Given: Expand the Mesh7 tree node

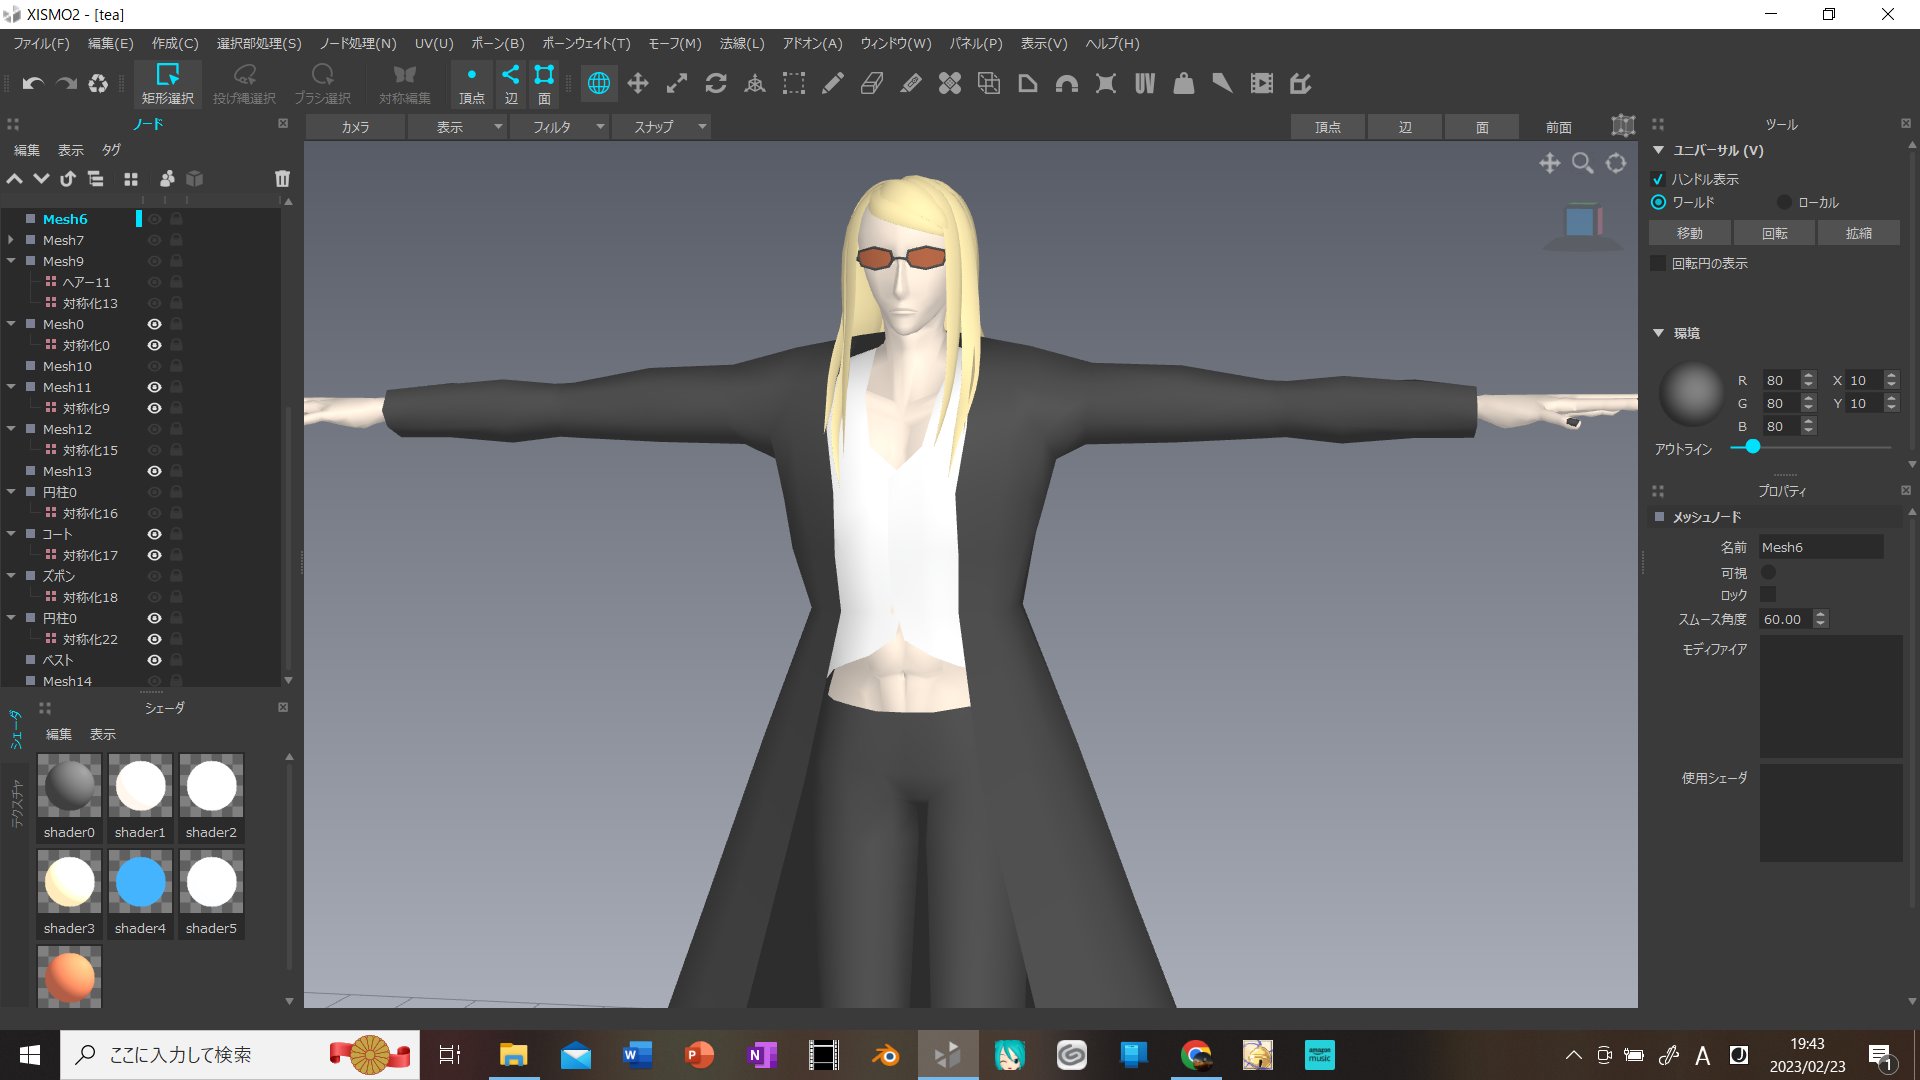Looking at the screenshot, I should coord(11,240).
